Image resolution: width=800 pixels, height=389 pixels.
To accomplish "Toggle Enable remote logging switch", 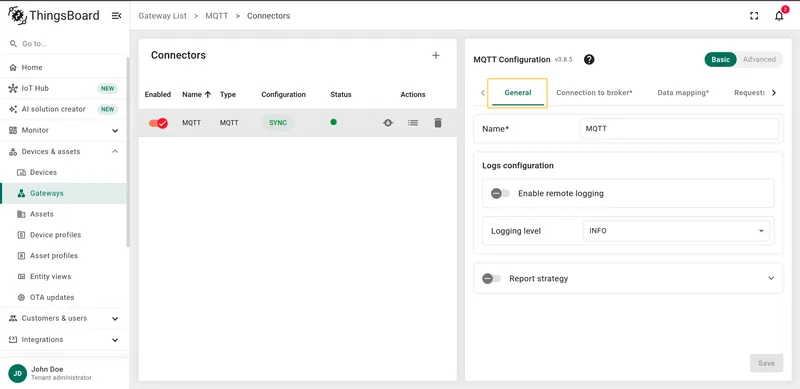I will [500, 193].
